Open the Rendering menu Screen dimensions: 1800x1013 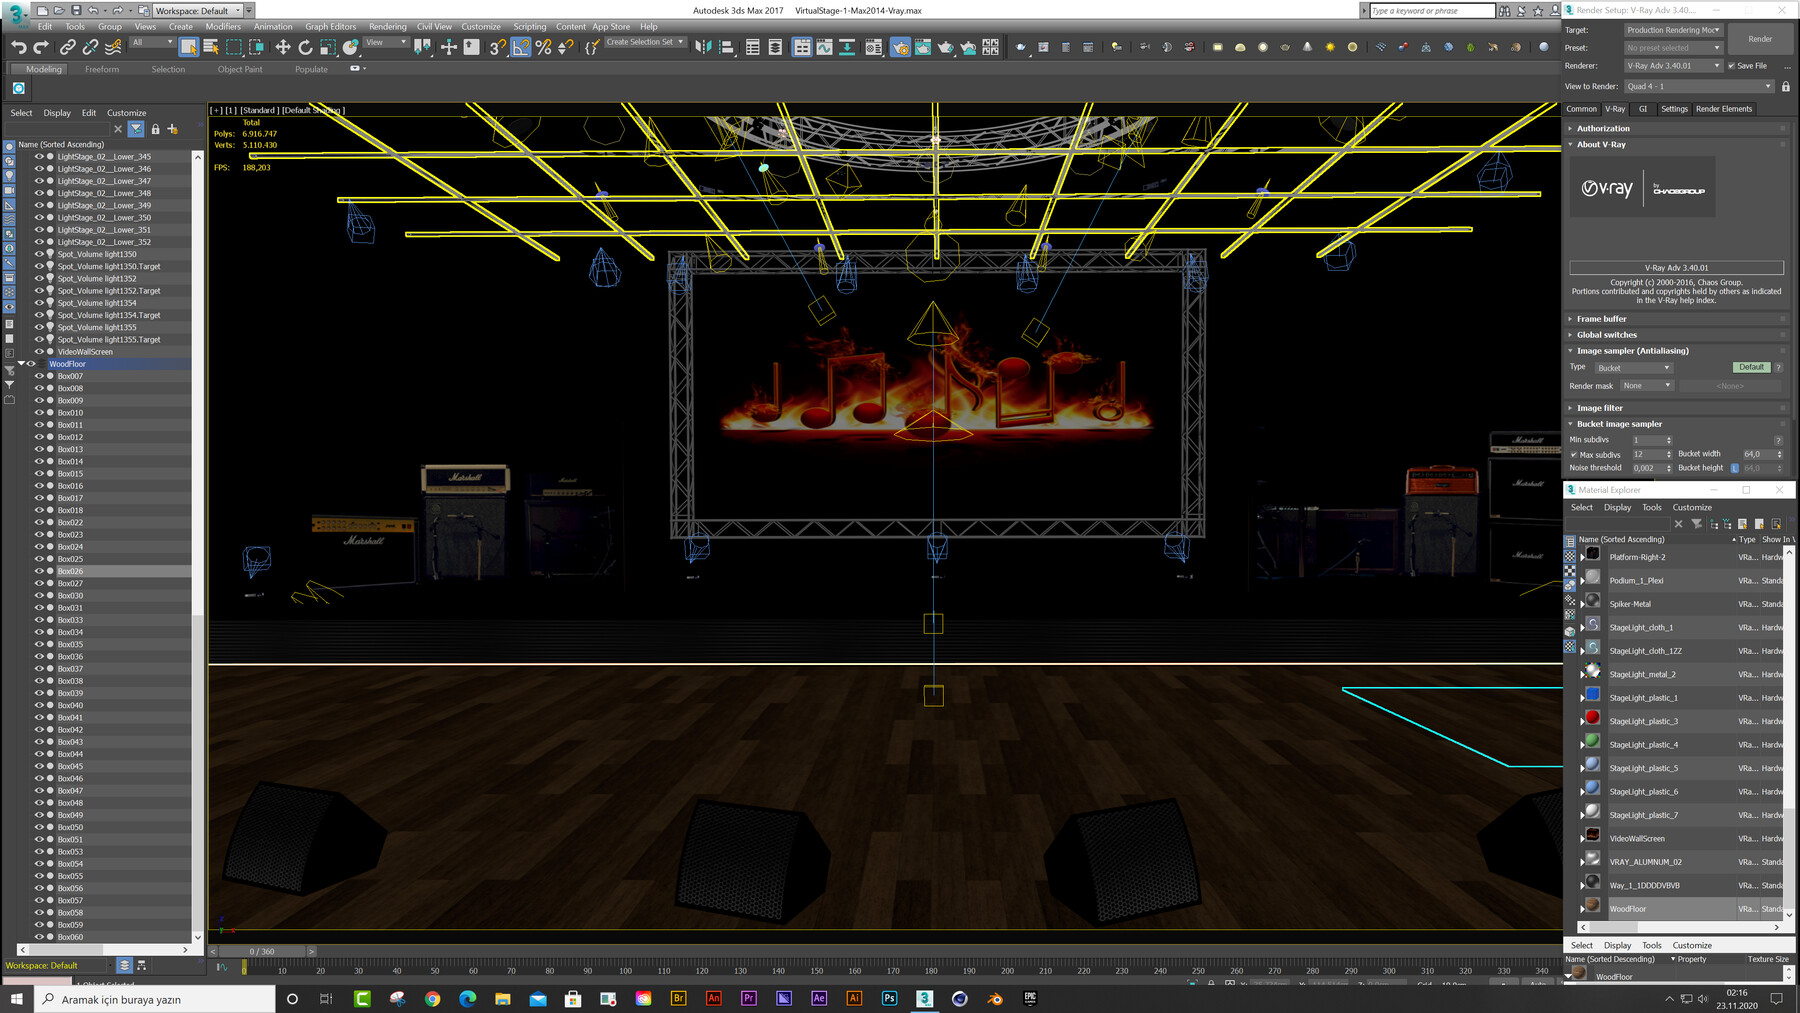tap(387, 27)
